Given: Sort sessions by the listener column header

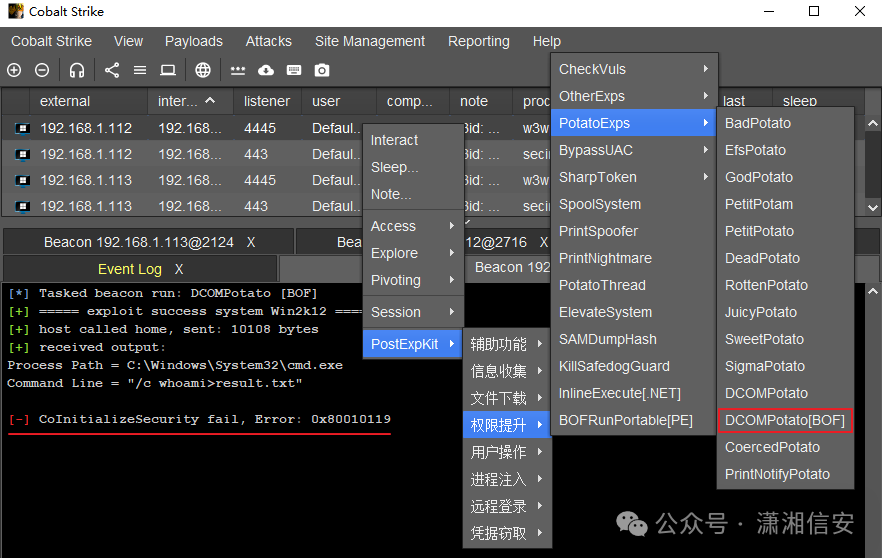Looking at the screenshot, I should coord(267,101).
